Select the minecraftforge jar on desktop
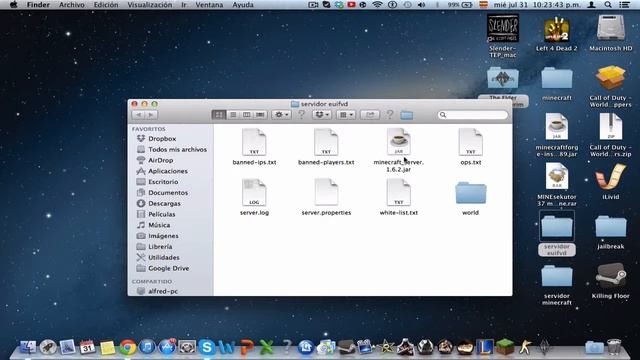 pyautogui.click(x=557, y=135)
